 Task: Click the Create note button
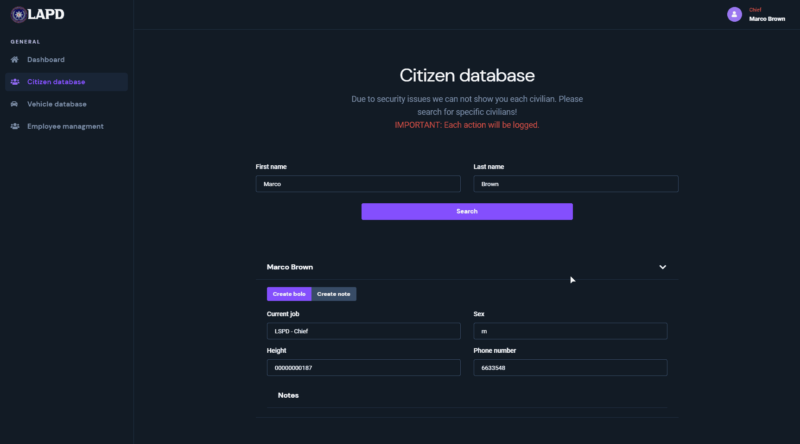334,294
